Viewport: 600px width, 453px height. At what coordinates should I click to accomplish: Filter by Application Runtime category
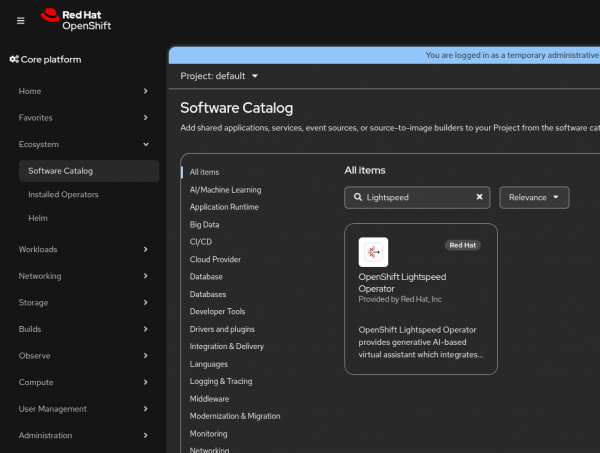click(x=224, y=207)
